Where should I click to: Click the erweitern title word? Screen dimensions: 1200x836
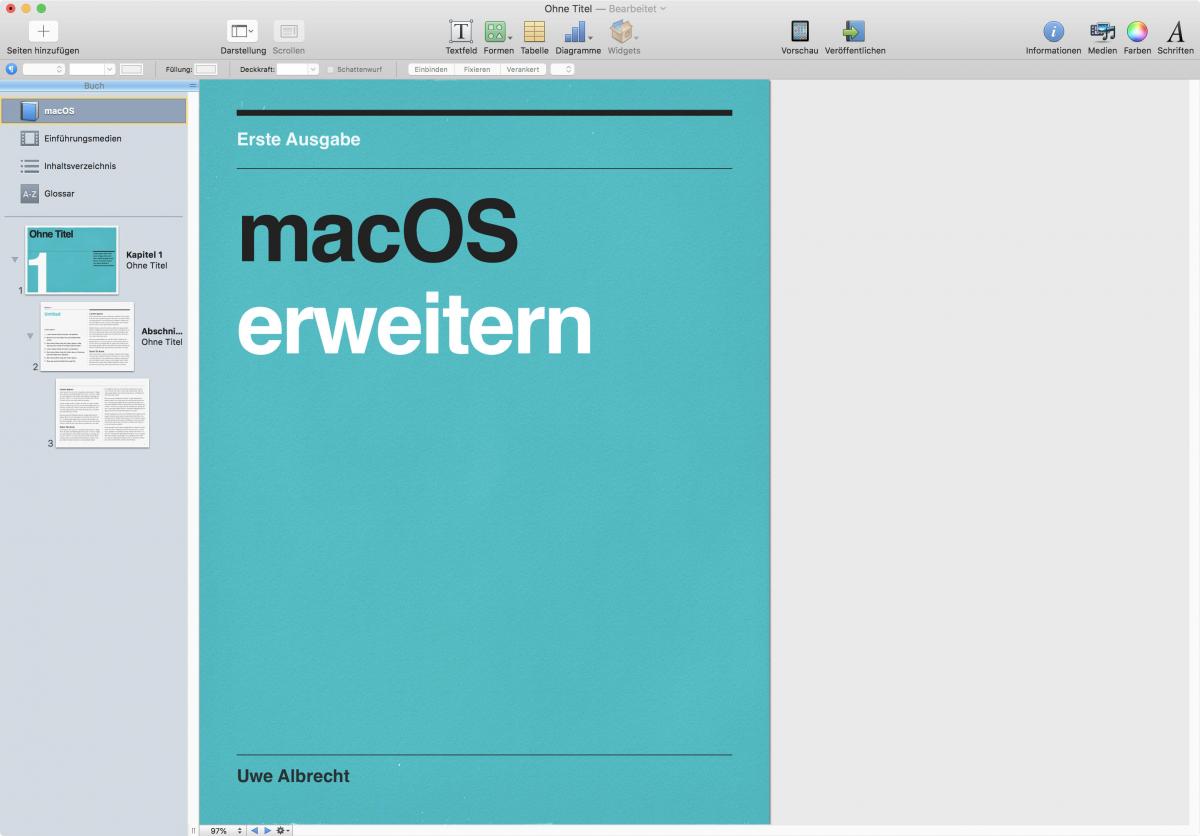point(414,325)
